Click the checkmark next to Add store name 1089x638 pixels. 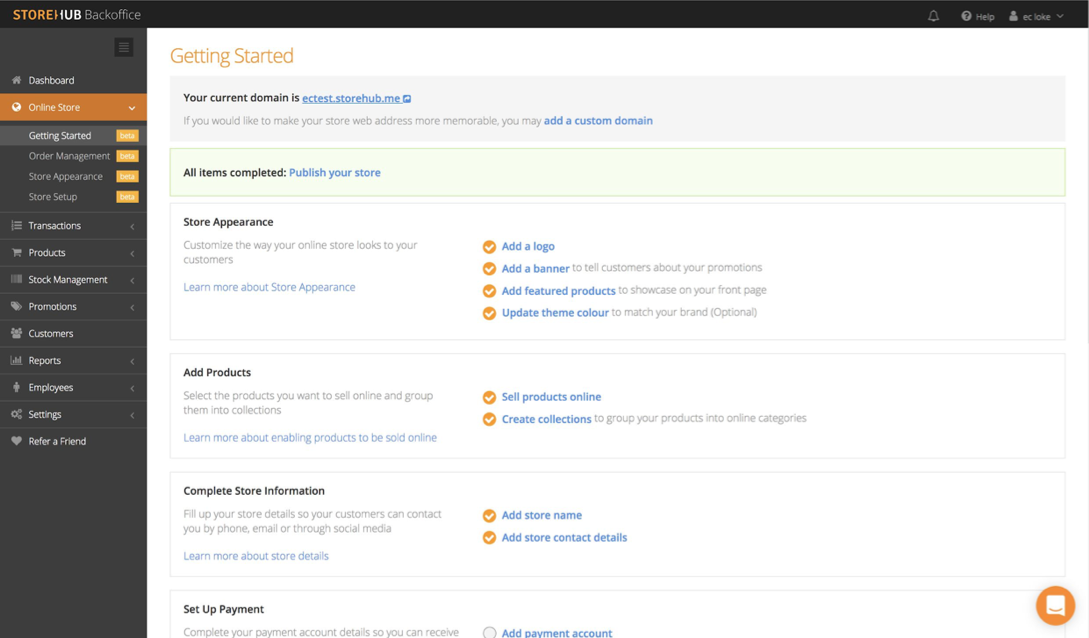[x=489, y=516]
